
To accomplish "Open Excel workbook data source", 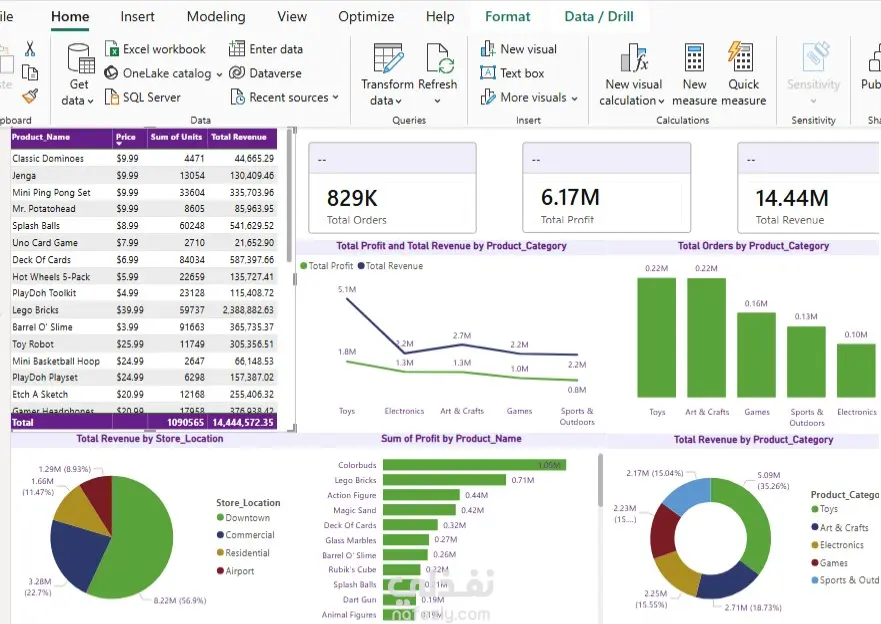I will pos(156,49).
